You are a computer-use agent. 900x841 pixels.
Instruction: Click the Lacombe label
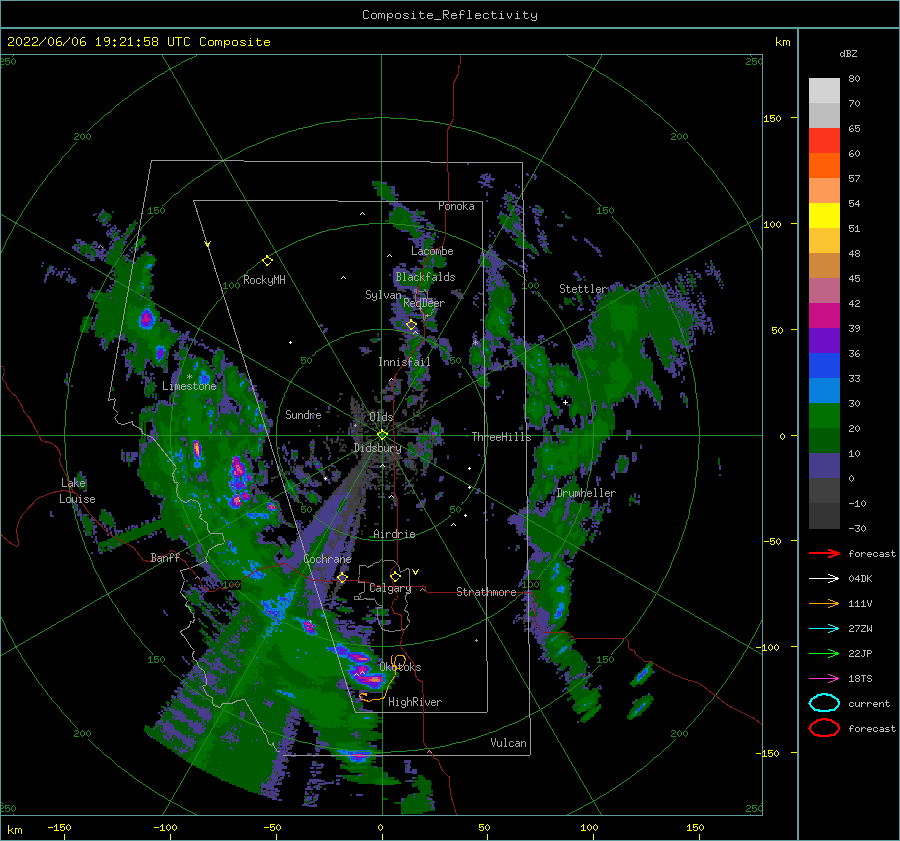coord(432,251)
